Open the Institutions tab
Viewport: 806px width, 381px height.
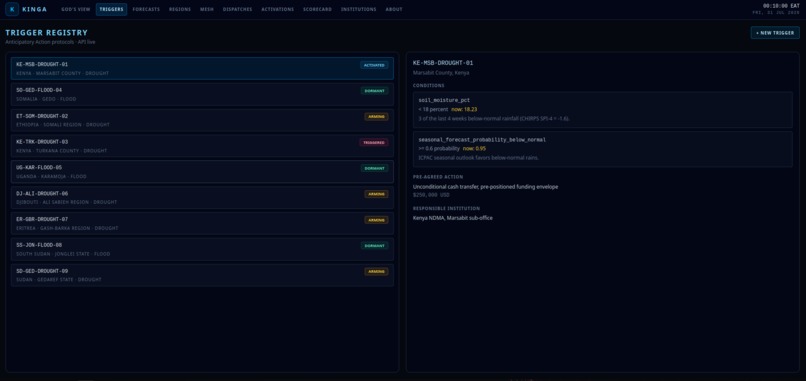358,9
